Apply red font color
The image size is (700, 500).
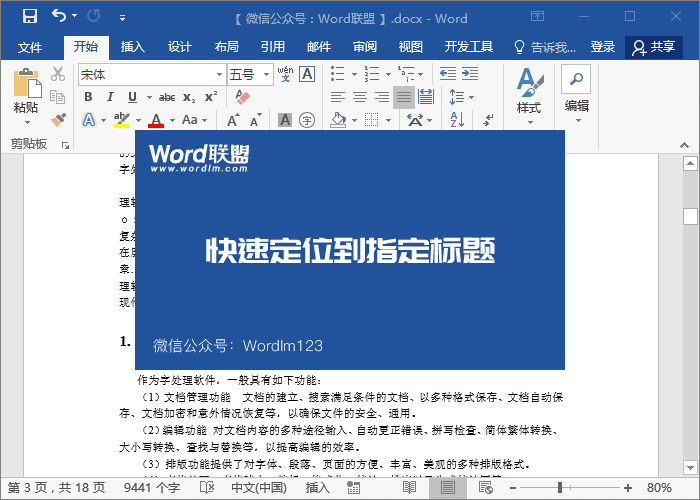(156, 120)
